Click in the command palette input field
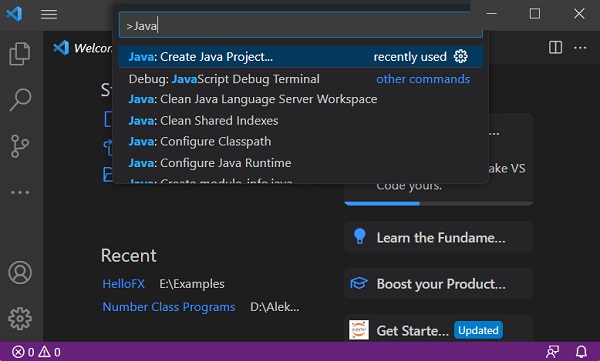The width and height of the screenshot is (600, 361). pyautogui.click(x=301, y=26)
